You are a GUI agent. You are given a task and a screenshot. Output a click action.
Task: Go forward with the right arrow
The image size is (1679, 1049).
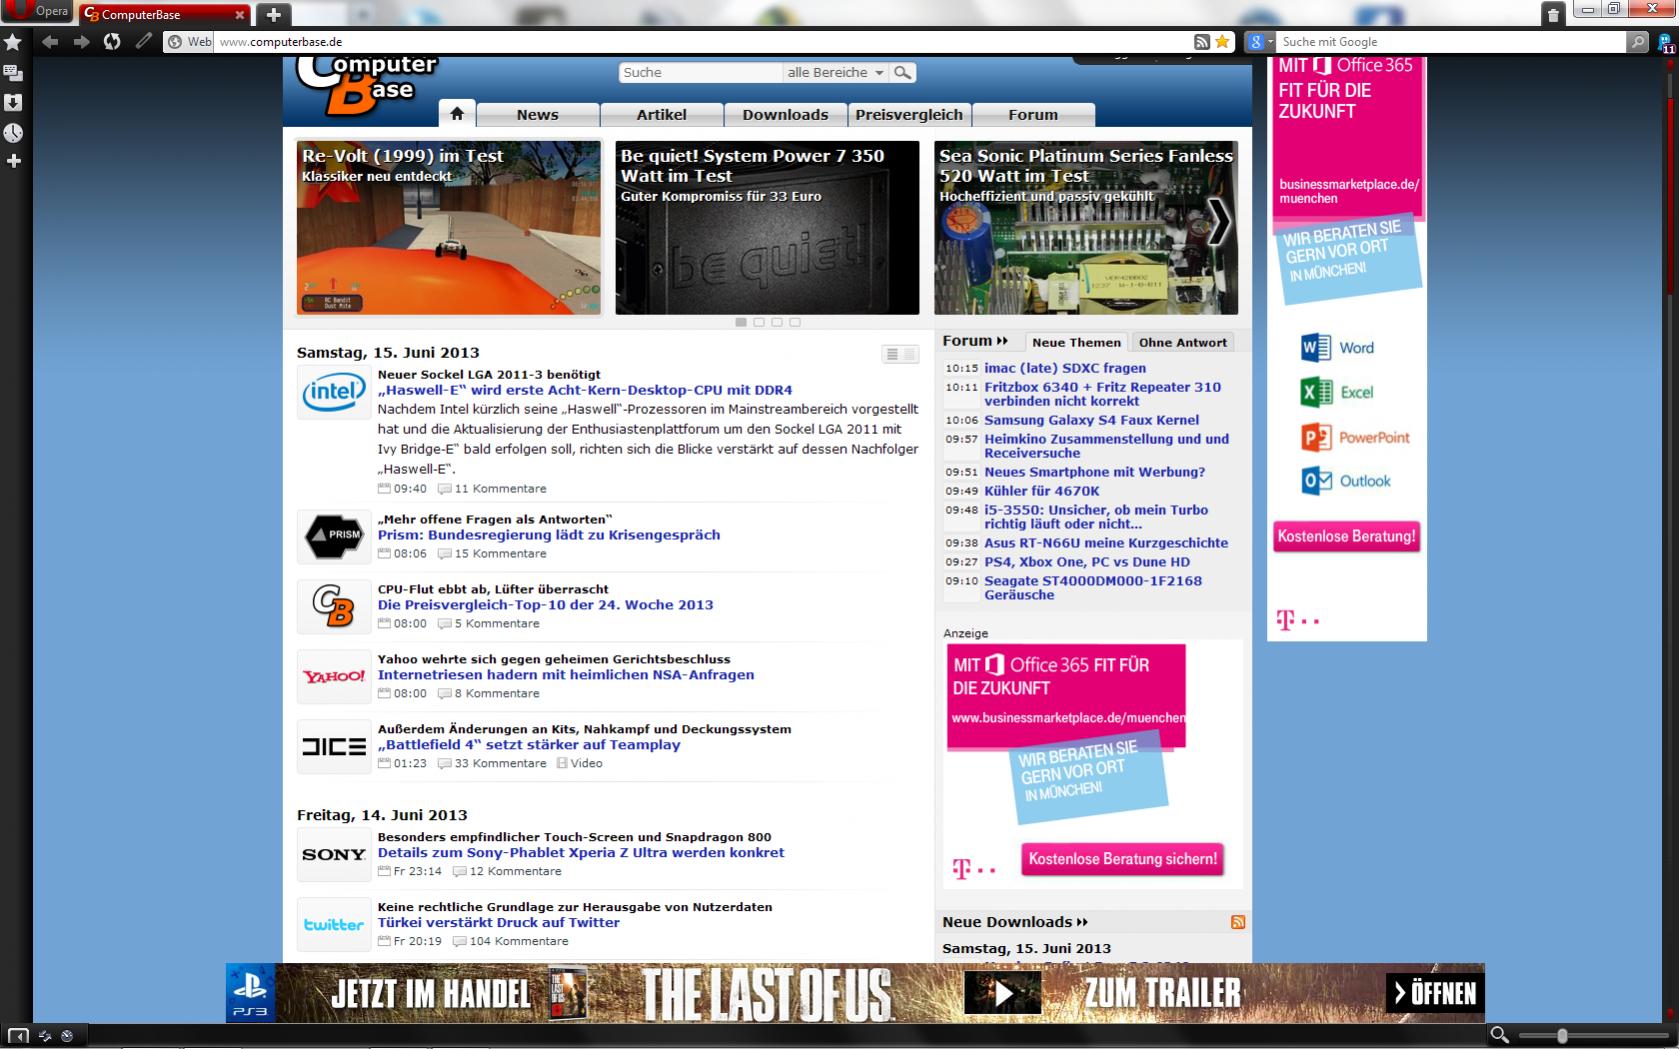(x=81, y=41)
